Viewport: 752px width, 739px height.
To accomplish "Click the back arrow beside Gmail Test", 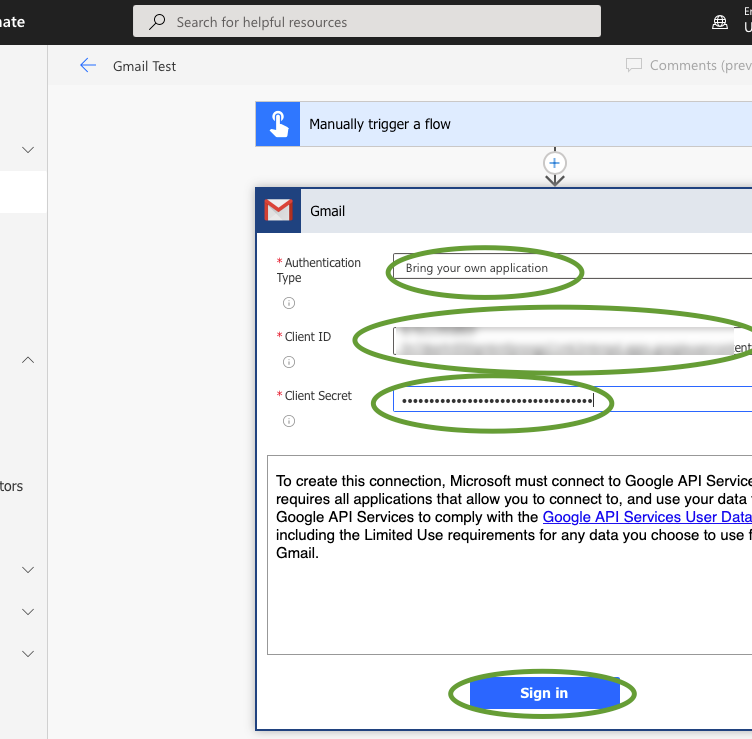I will click(x=88, y=65).
